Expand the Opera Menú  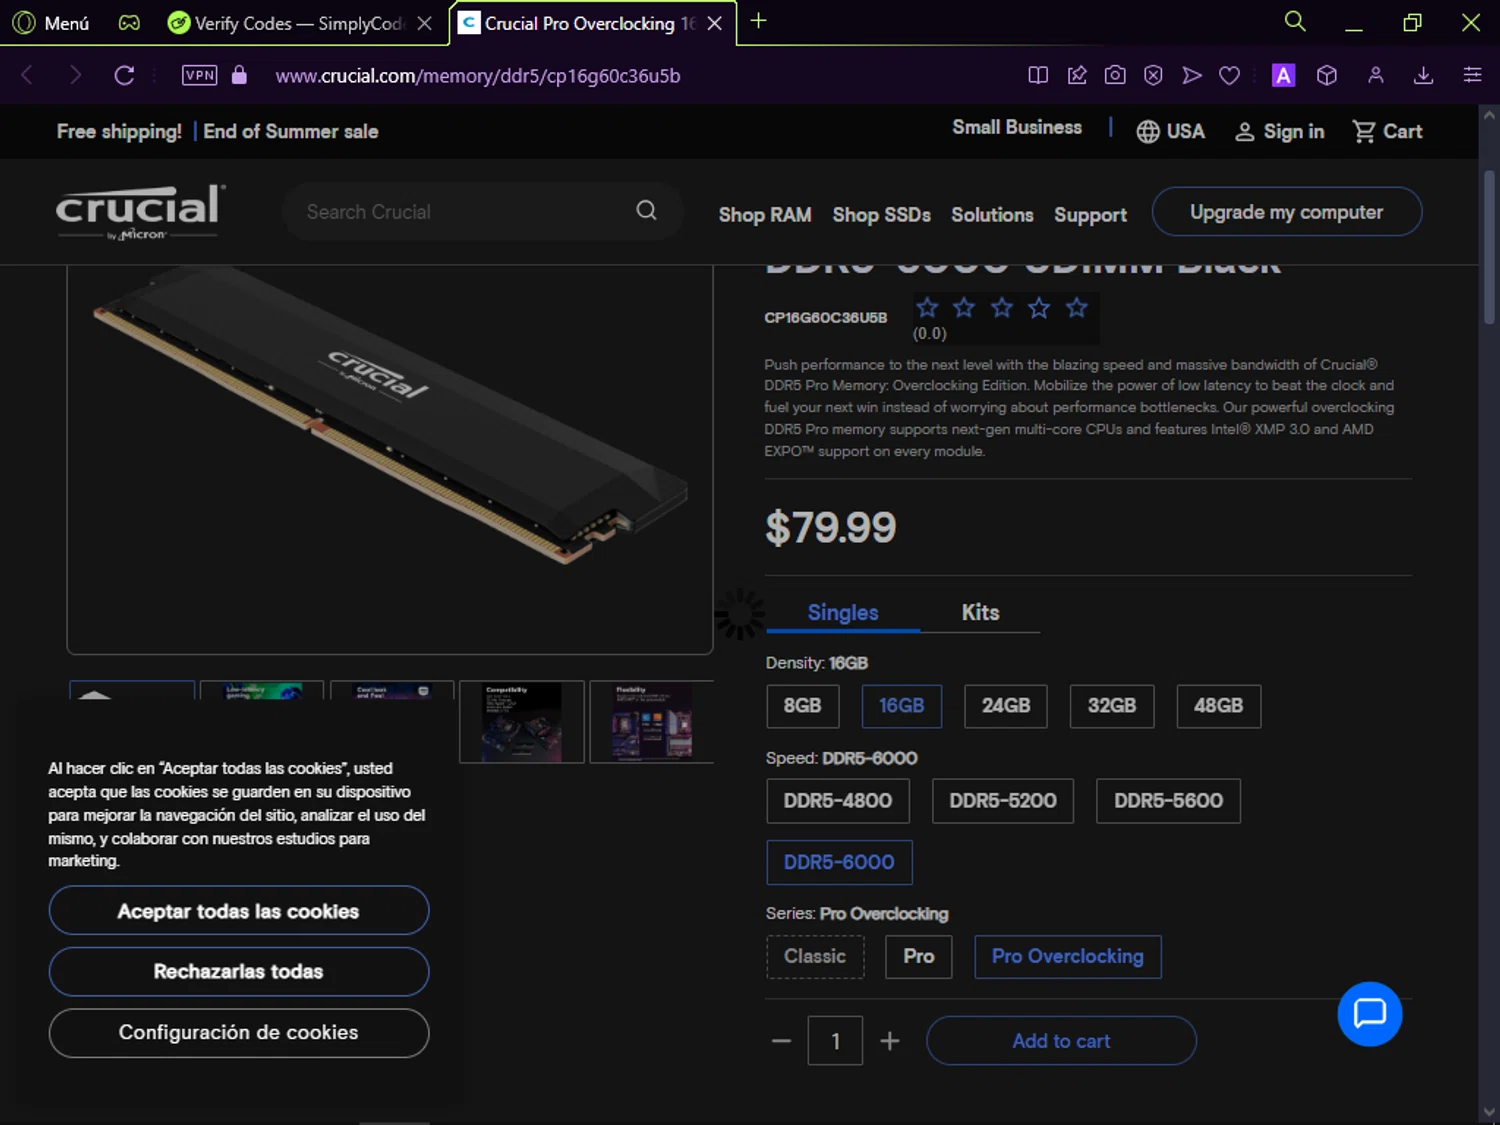point(52,23)
